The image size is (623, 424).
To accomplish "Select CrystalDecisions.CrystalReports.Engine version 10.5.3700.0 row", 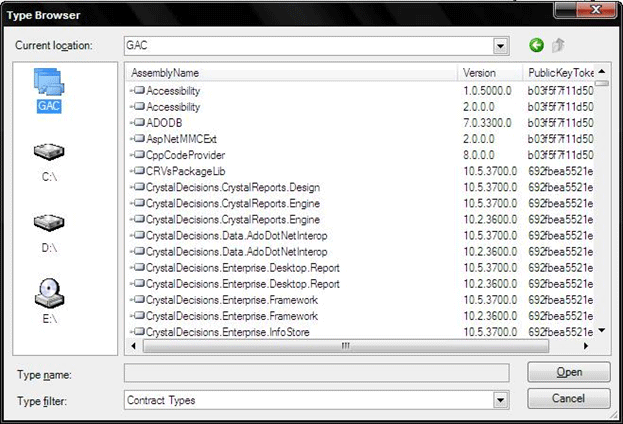I will pyautogui.click(x=361, y=203).
